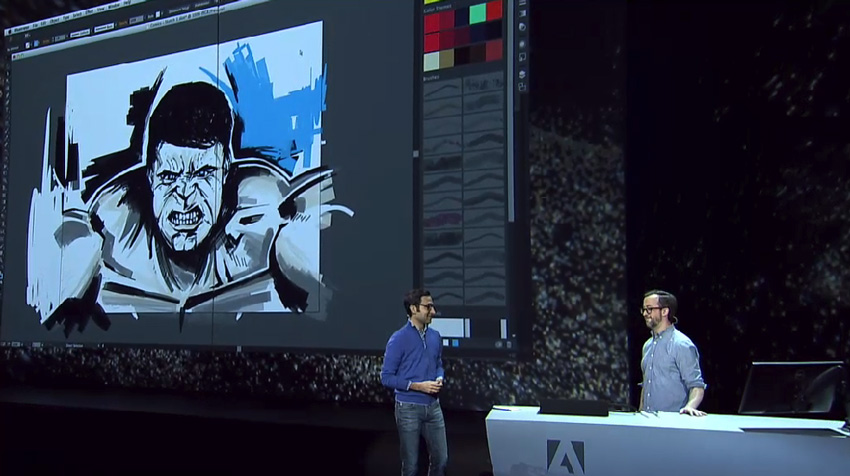850x476 pixels.
Task: Choose the pale mint swatch in third row
Action: point(432,61)
